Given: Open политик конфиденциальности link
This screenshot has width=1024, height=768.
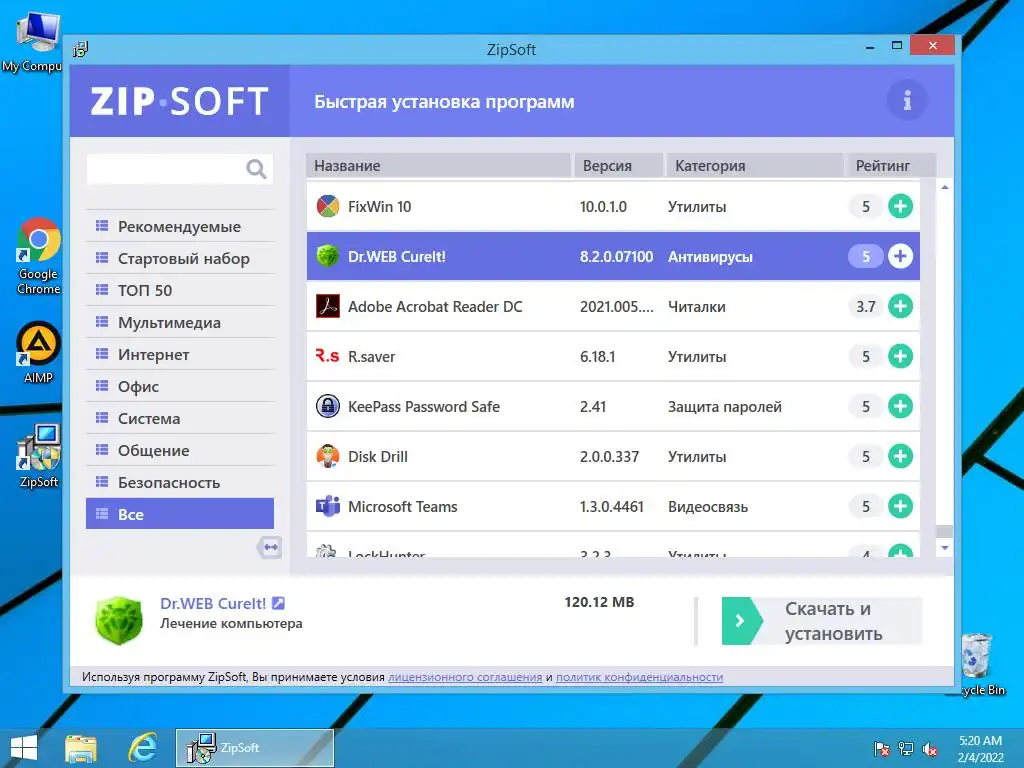Looking at the screenshot, I should tap(639, 677).
